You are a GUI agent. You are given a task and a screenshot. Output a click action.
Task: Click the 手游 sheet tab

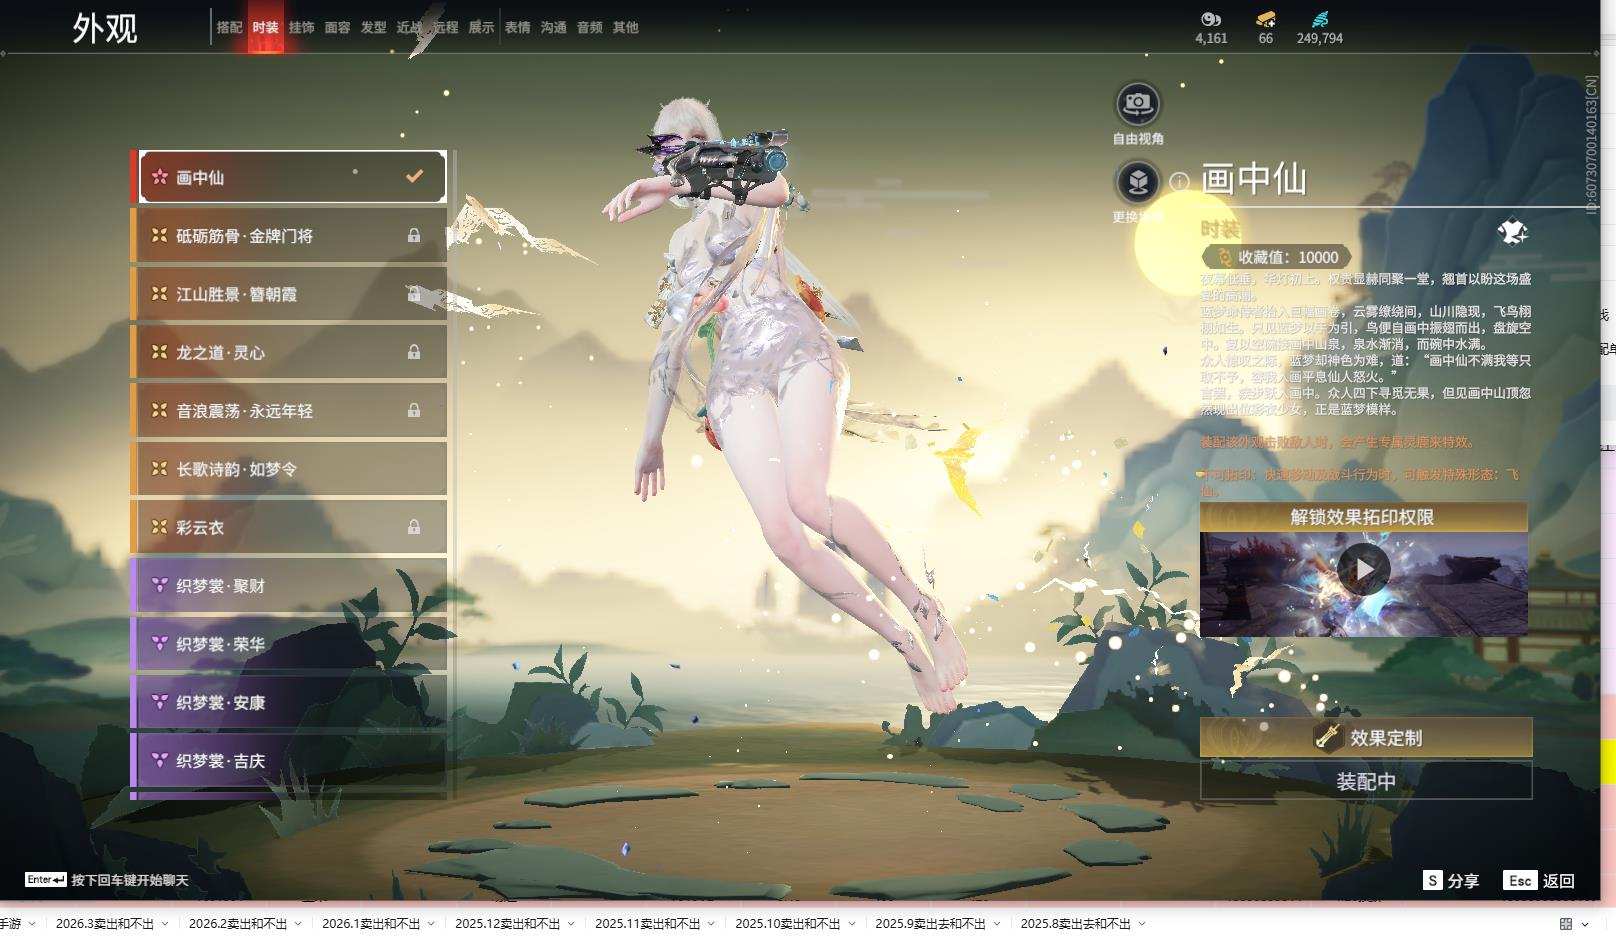point(10,924)
